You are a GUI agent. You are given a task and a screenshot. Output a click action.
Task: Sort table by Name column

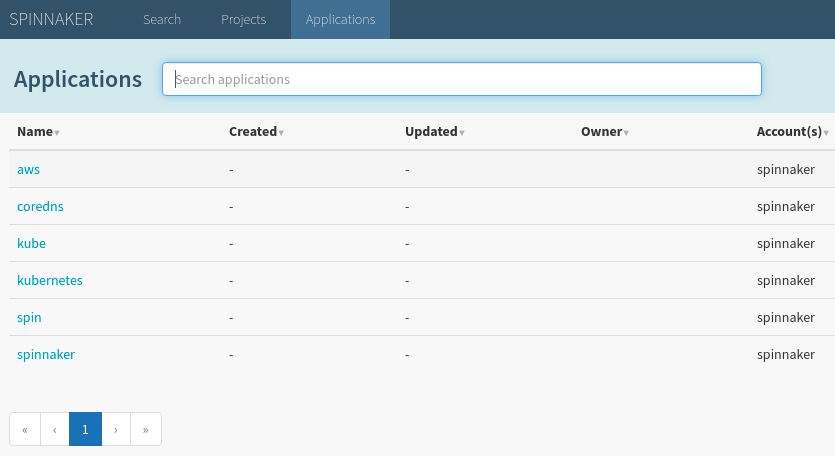[38, 131]
